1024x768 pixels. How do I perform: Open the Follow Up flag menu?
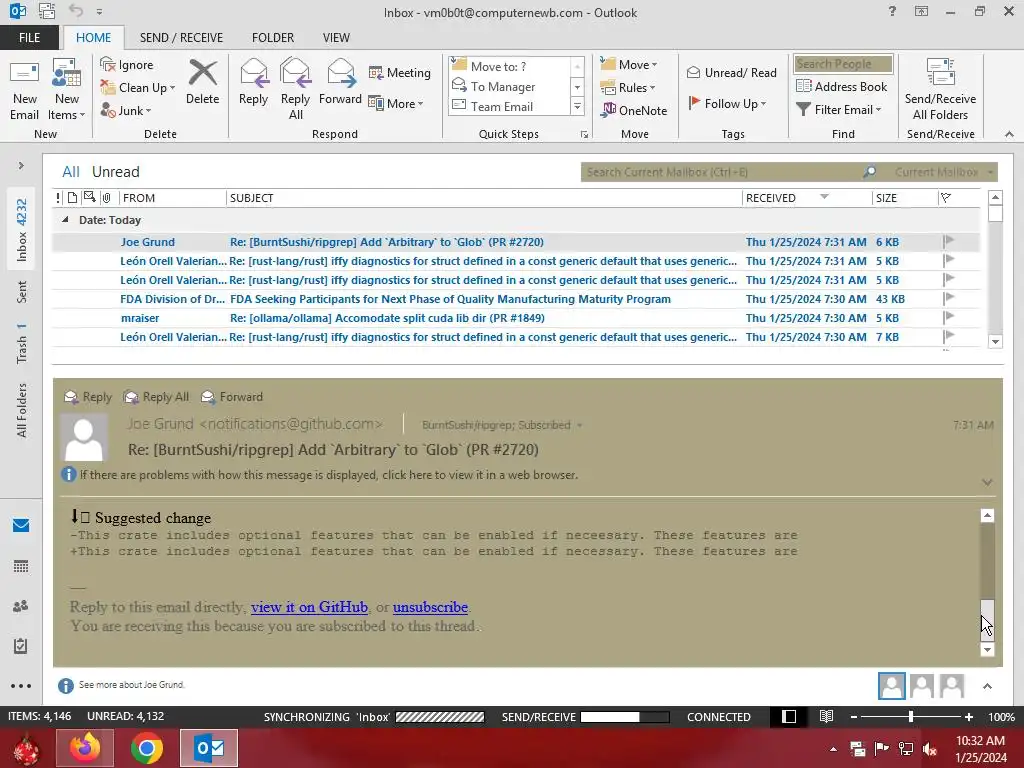pos(727,103)
